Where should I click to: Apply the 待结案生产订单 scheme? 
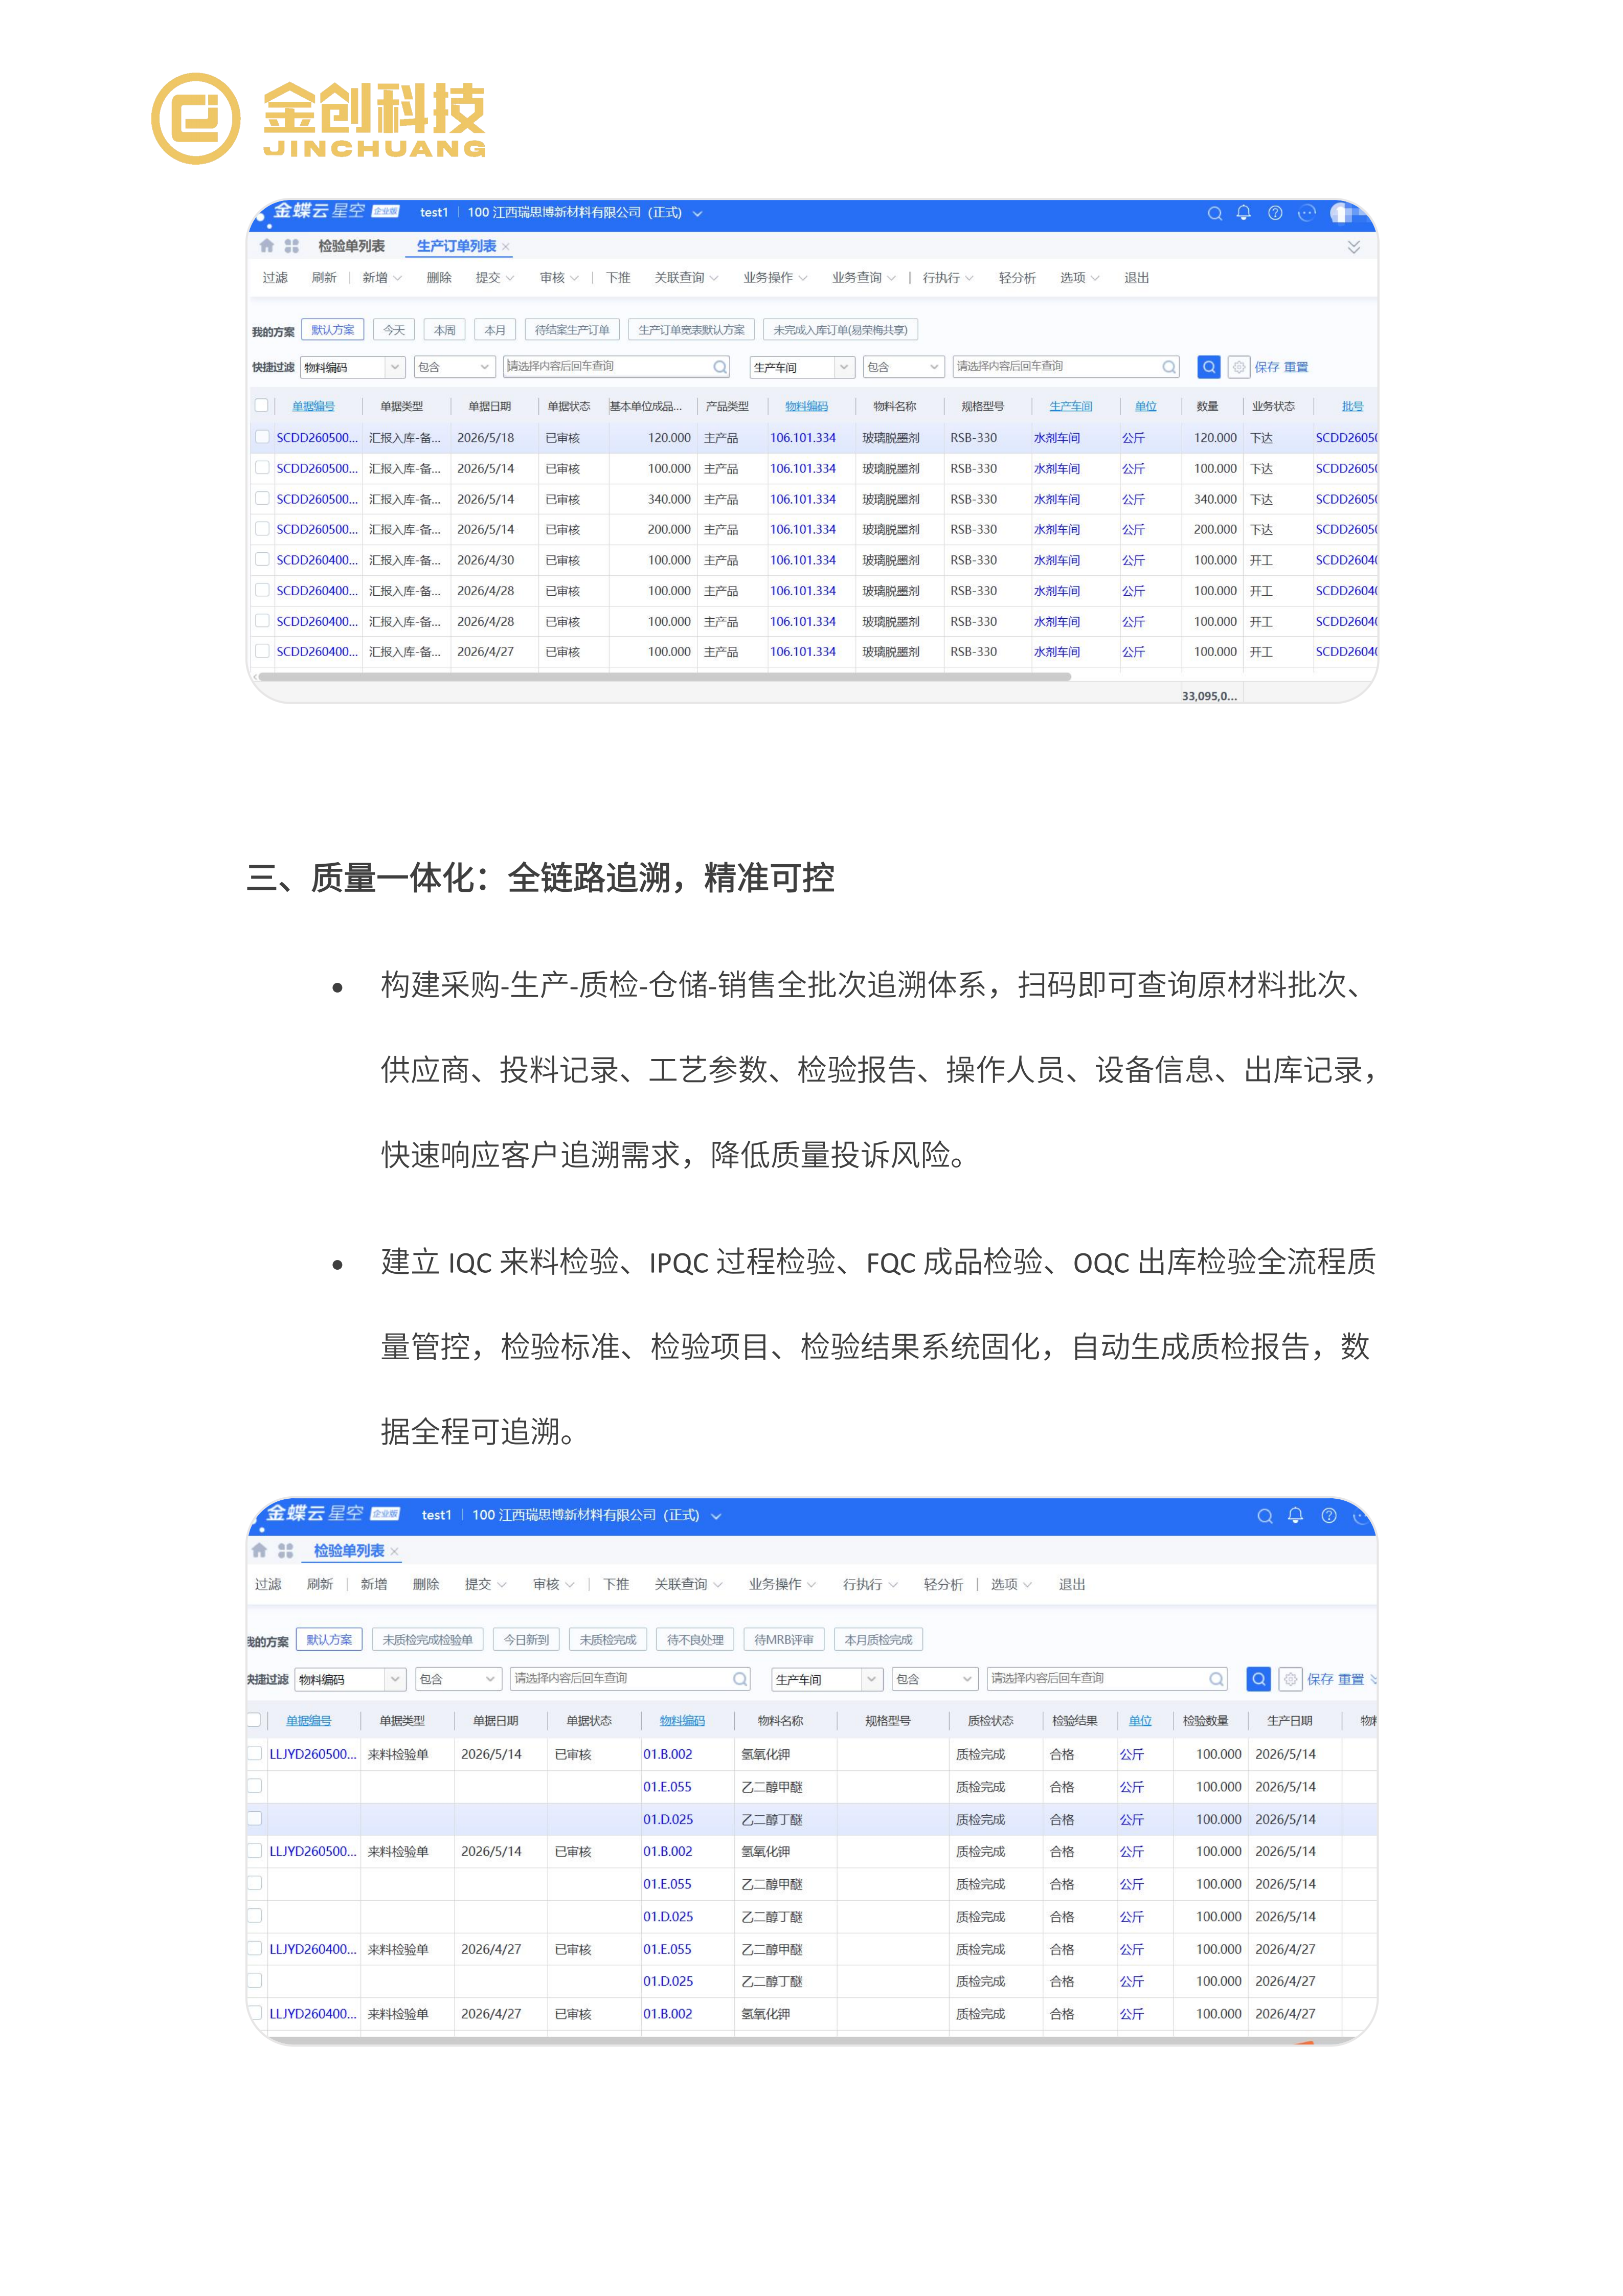coord(572,330)
